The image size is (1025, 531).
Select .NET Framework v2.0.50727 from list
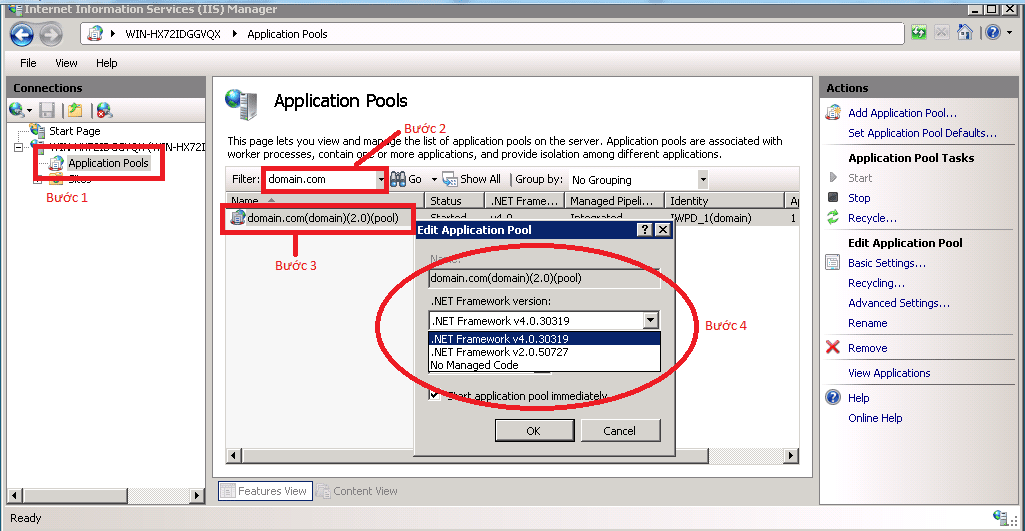tap(499, 352)
